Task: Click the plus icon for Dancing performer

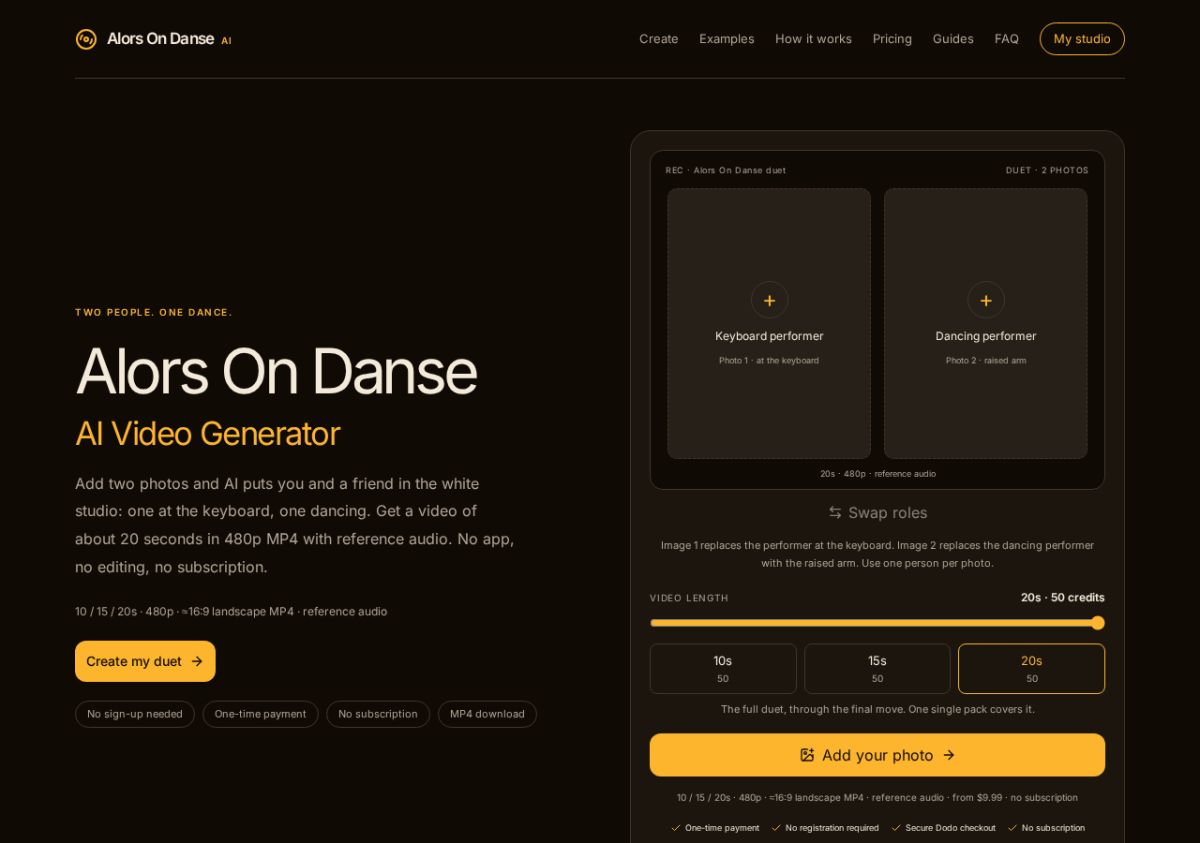Action: tap(986, 300)
